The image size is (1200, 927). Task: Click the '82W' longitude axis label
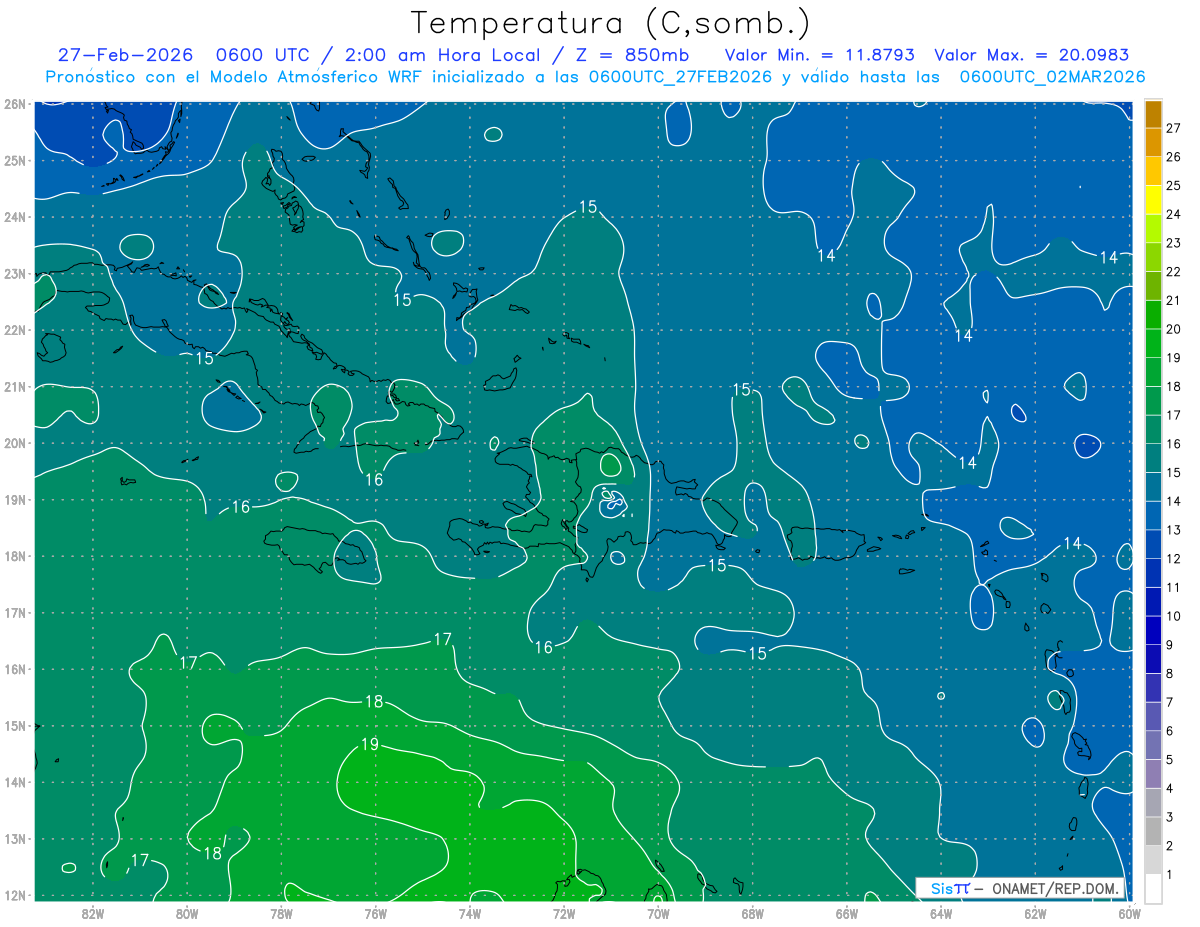click(93, 913)
